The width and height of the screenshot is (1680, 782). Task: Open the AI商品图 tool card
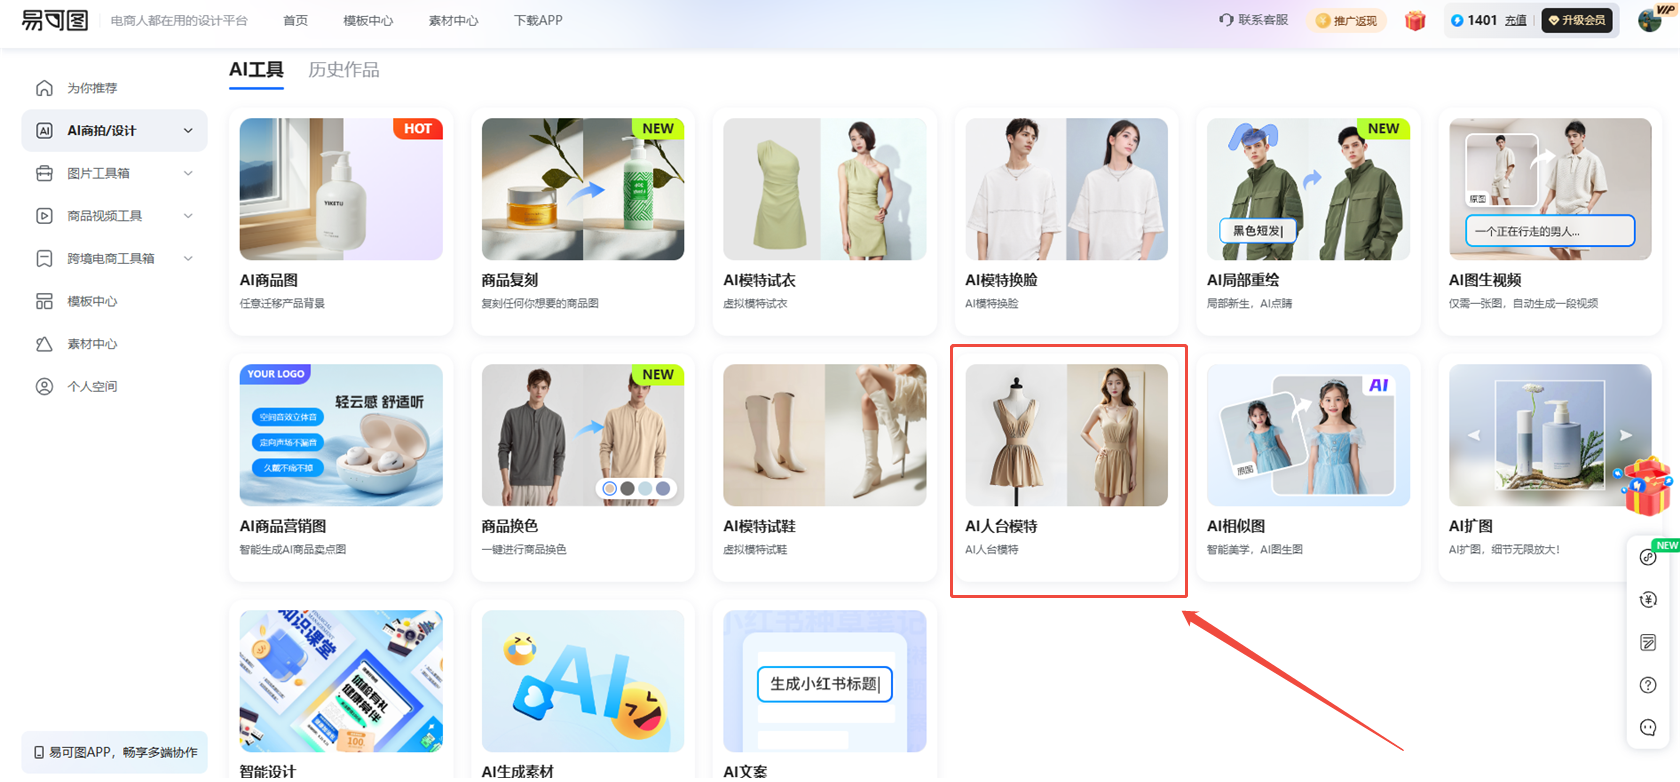[x=341, y=222]
